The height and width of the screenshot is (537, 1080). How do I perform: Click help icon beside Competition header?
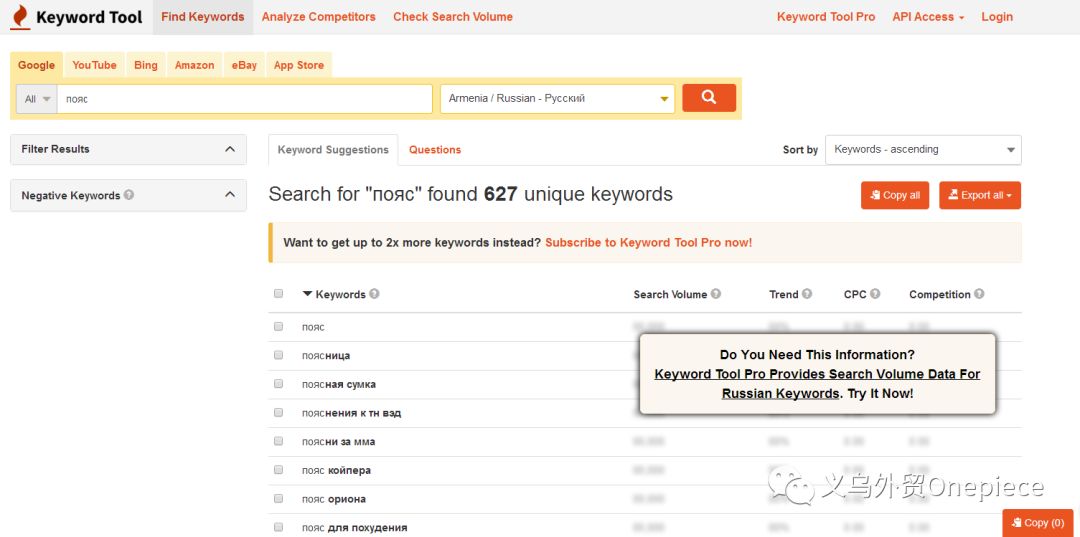click(979, 294)
